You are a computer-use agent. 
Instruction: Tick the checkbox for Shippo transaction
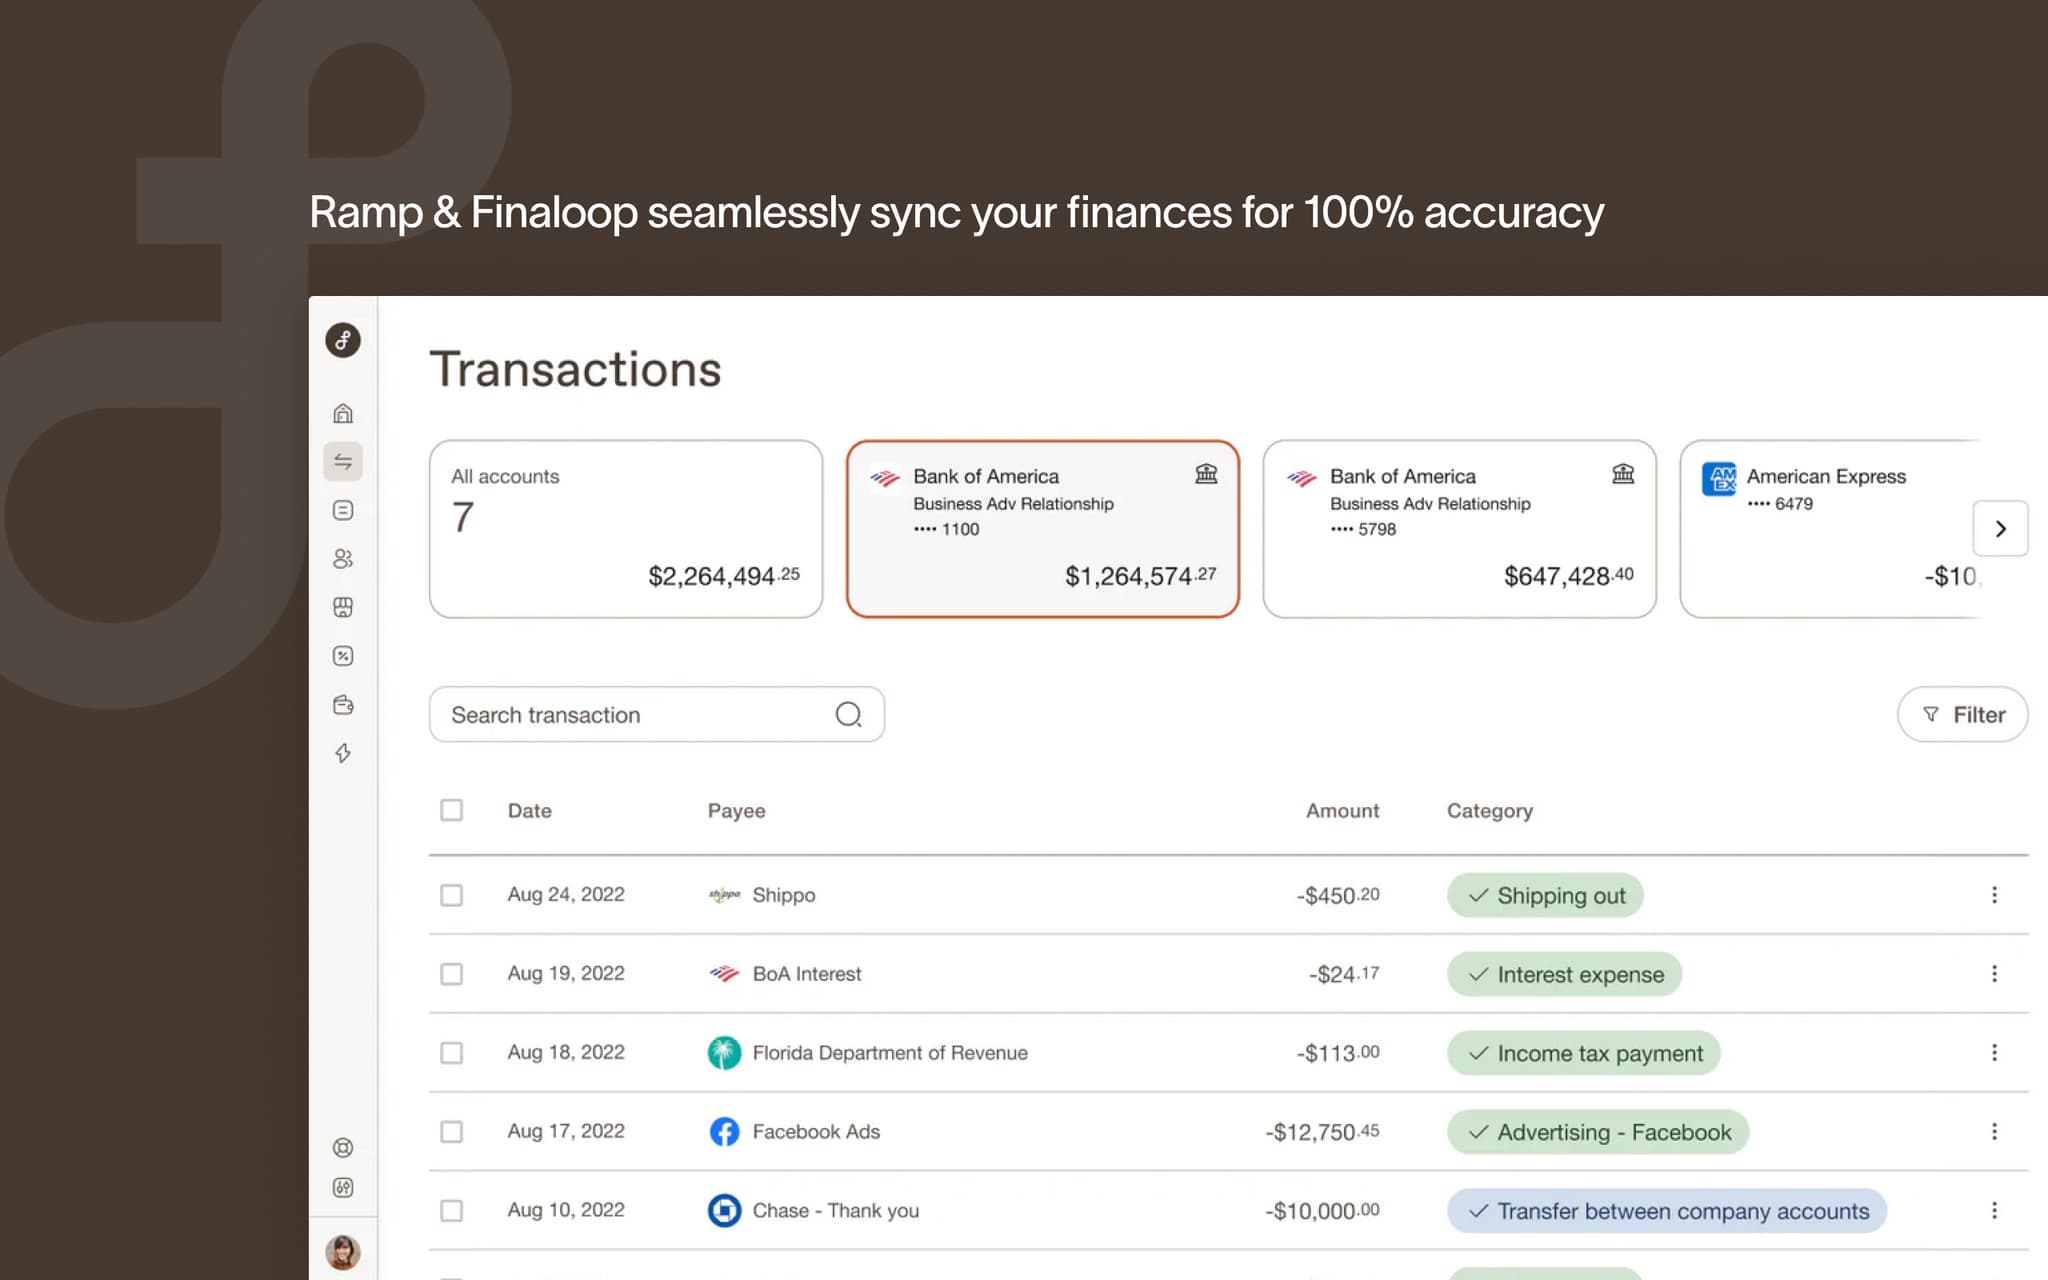pyautogui.click(x=452, y=895)
